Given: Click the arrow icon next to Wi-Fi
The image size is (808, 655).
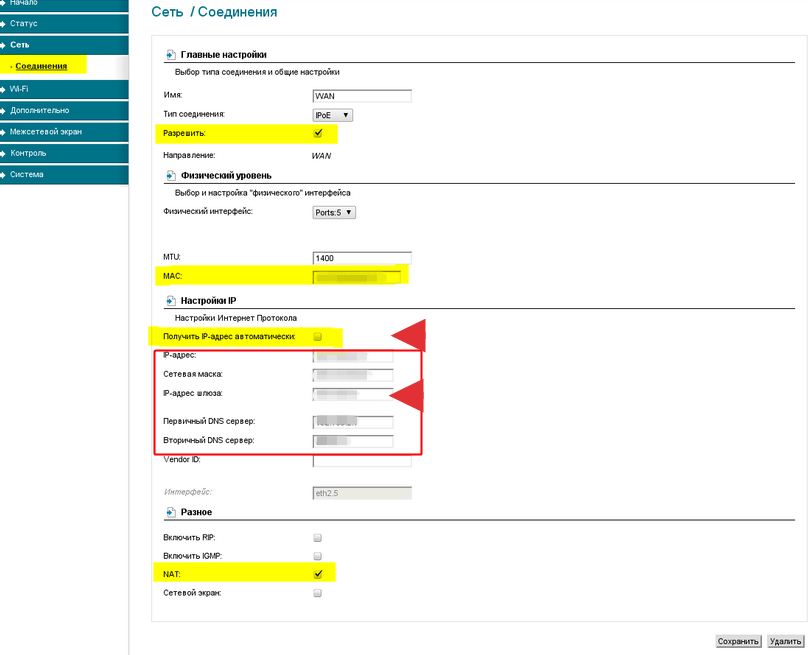Looking at the screenshot, I should (4, 89).
